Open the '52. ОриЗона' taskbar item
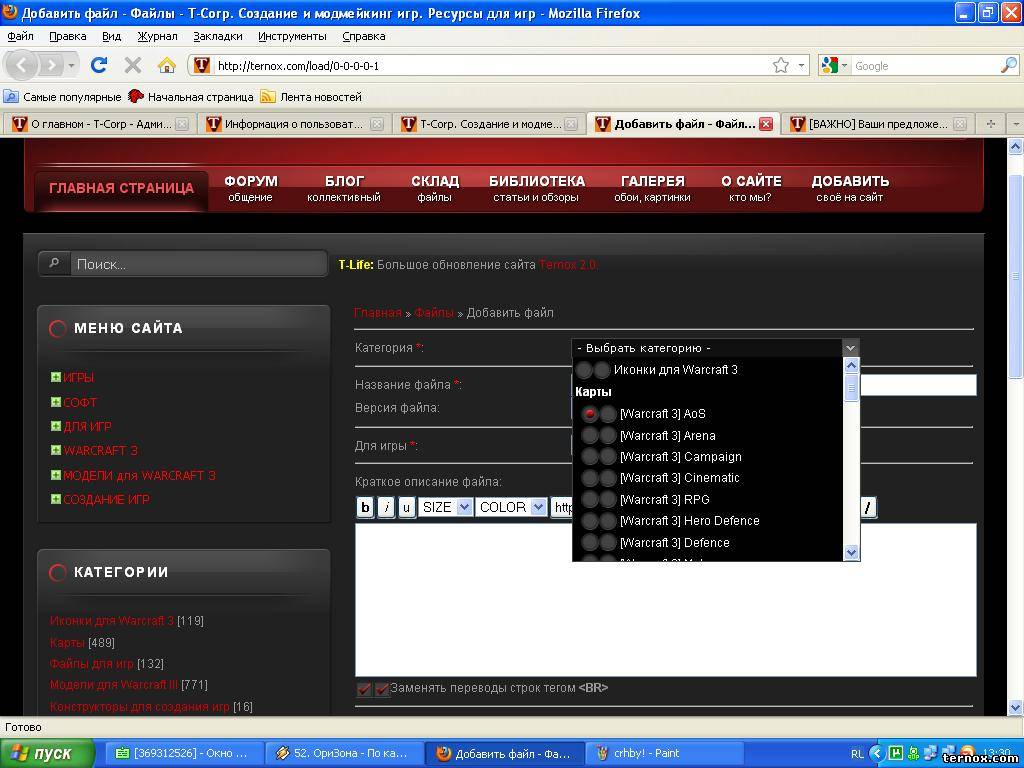This screenshot has height=768, width=1024. click(x=345, y=754)
